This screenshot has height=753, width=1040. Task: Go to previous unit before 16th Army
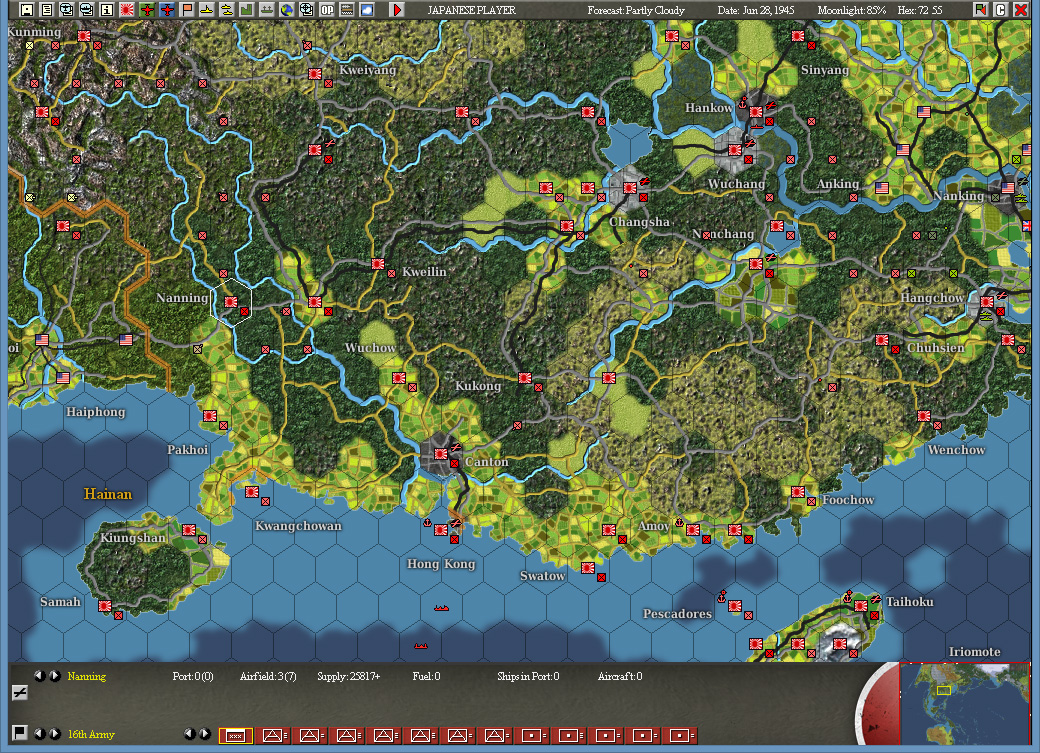tap(40, 734)
